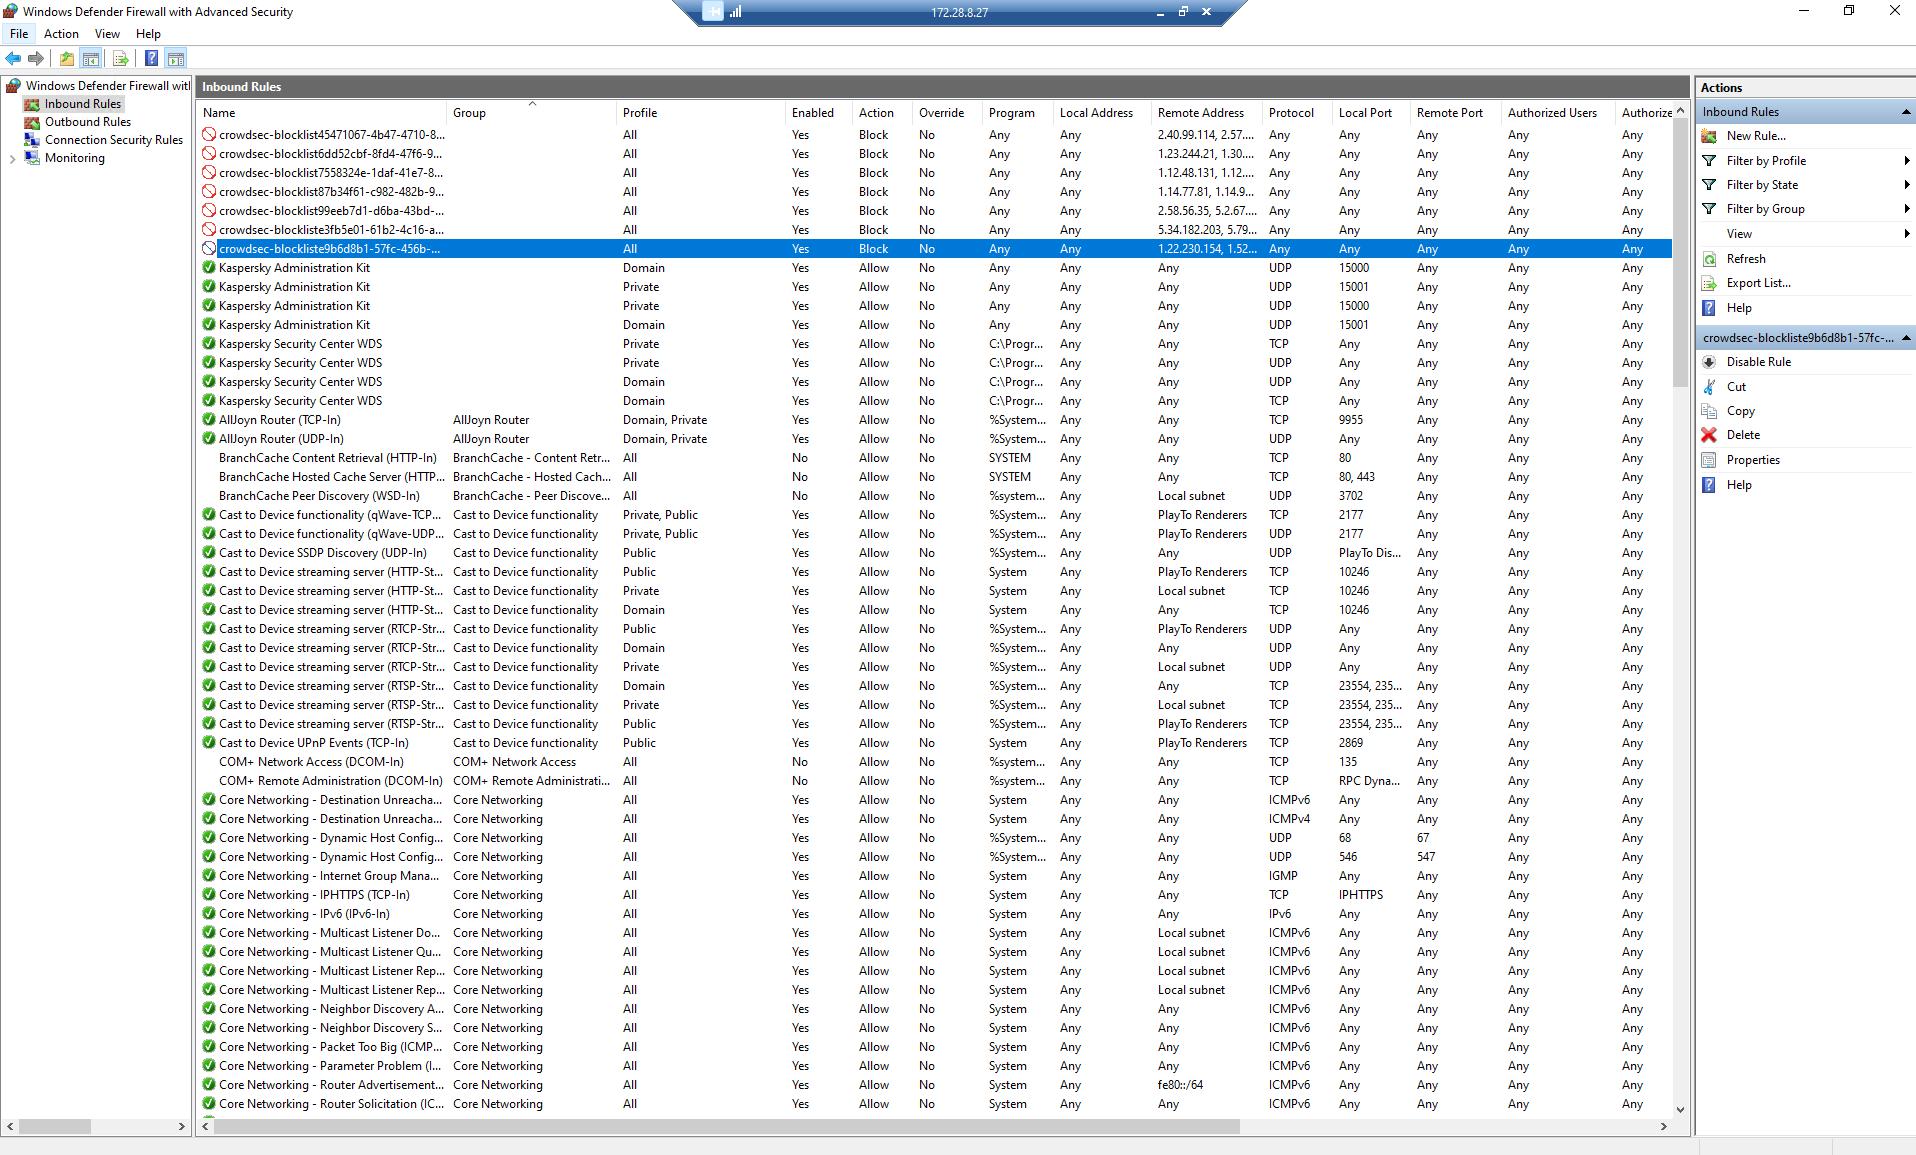1916x1155 pixels.
Task: Open the View submenu in the Actions pane
Action: tap(1807, 234)
